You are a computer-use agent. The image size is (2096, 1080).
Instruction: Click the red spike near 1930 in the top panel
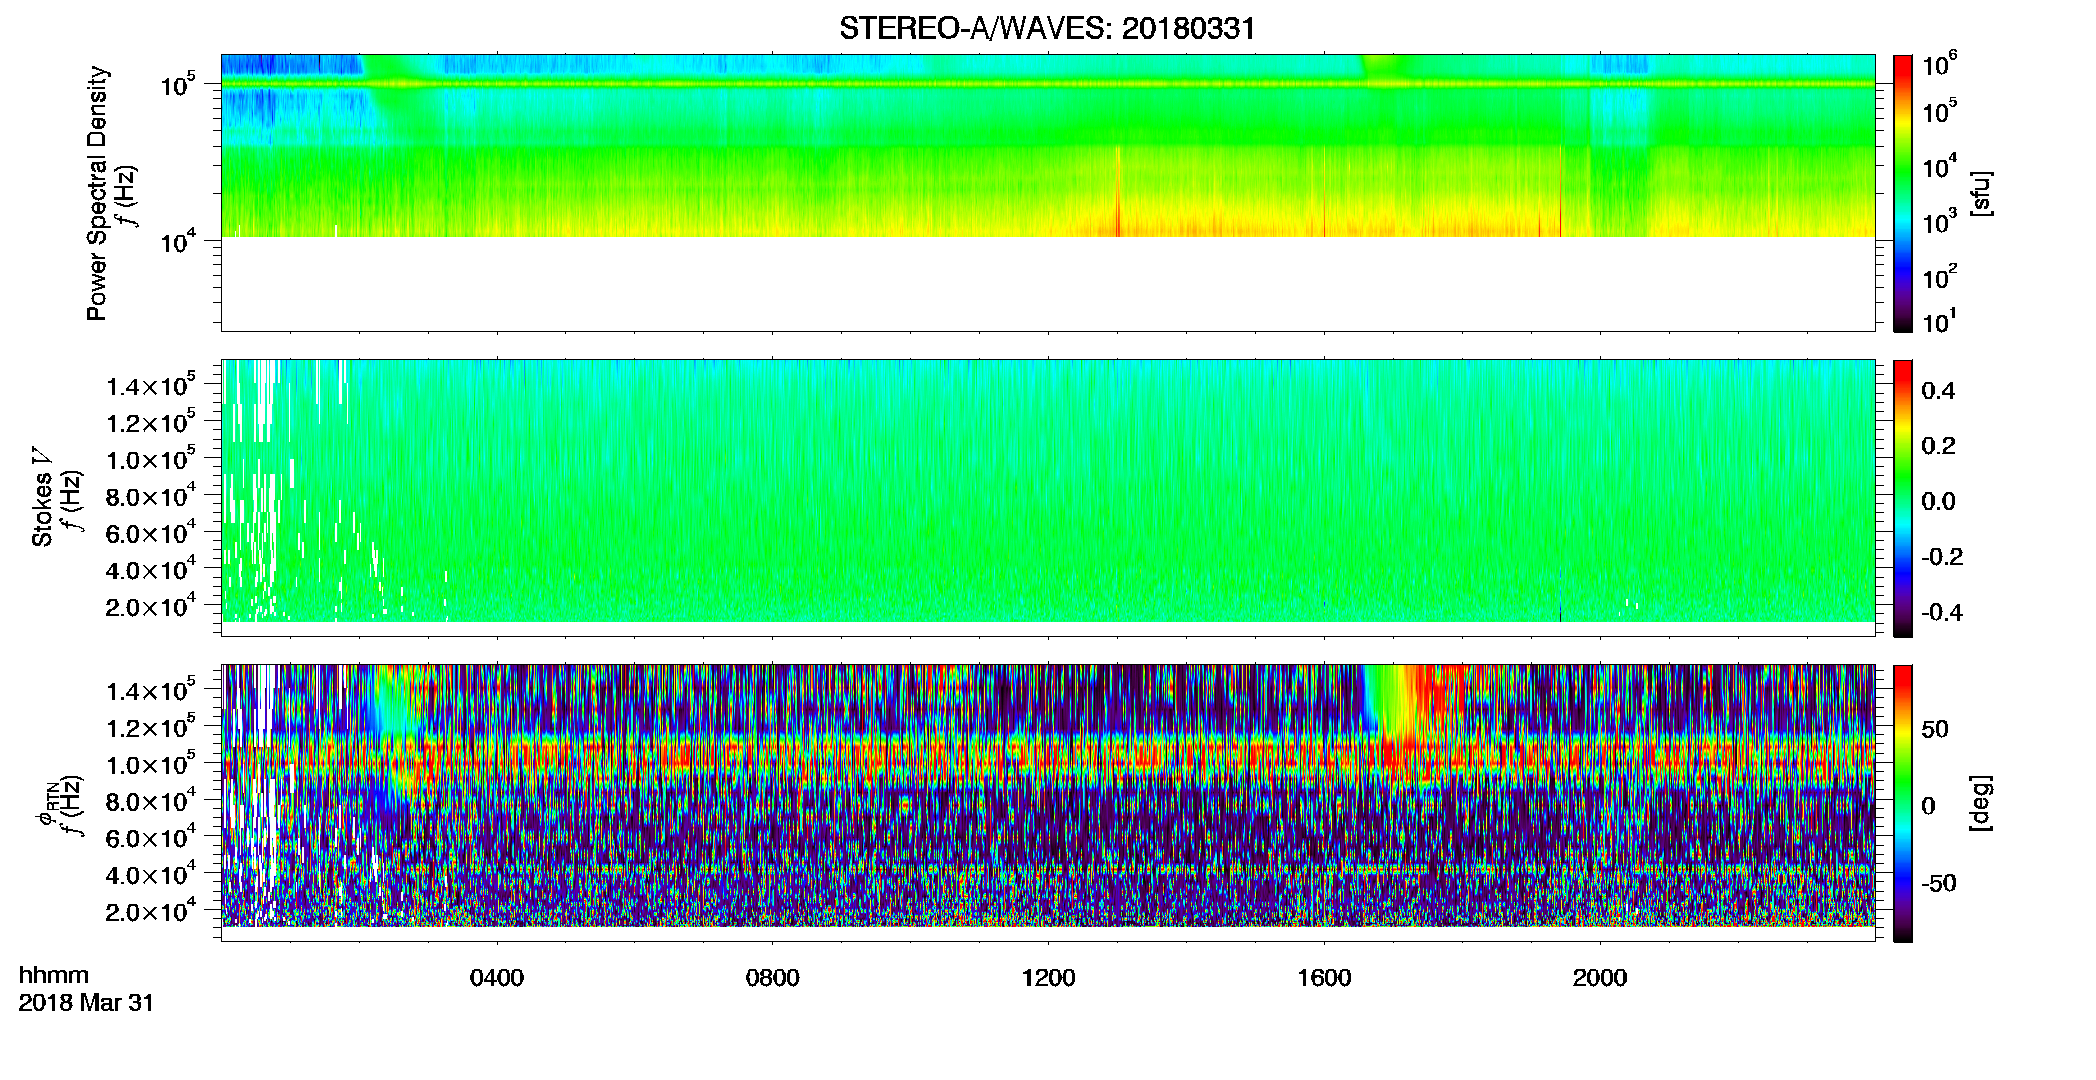[1560, 192]
